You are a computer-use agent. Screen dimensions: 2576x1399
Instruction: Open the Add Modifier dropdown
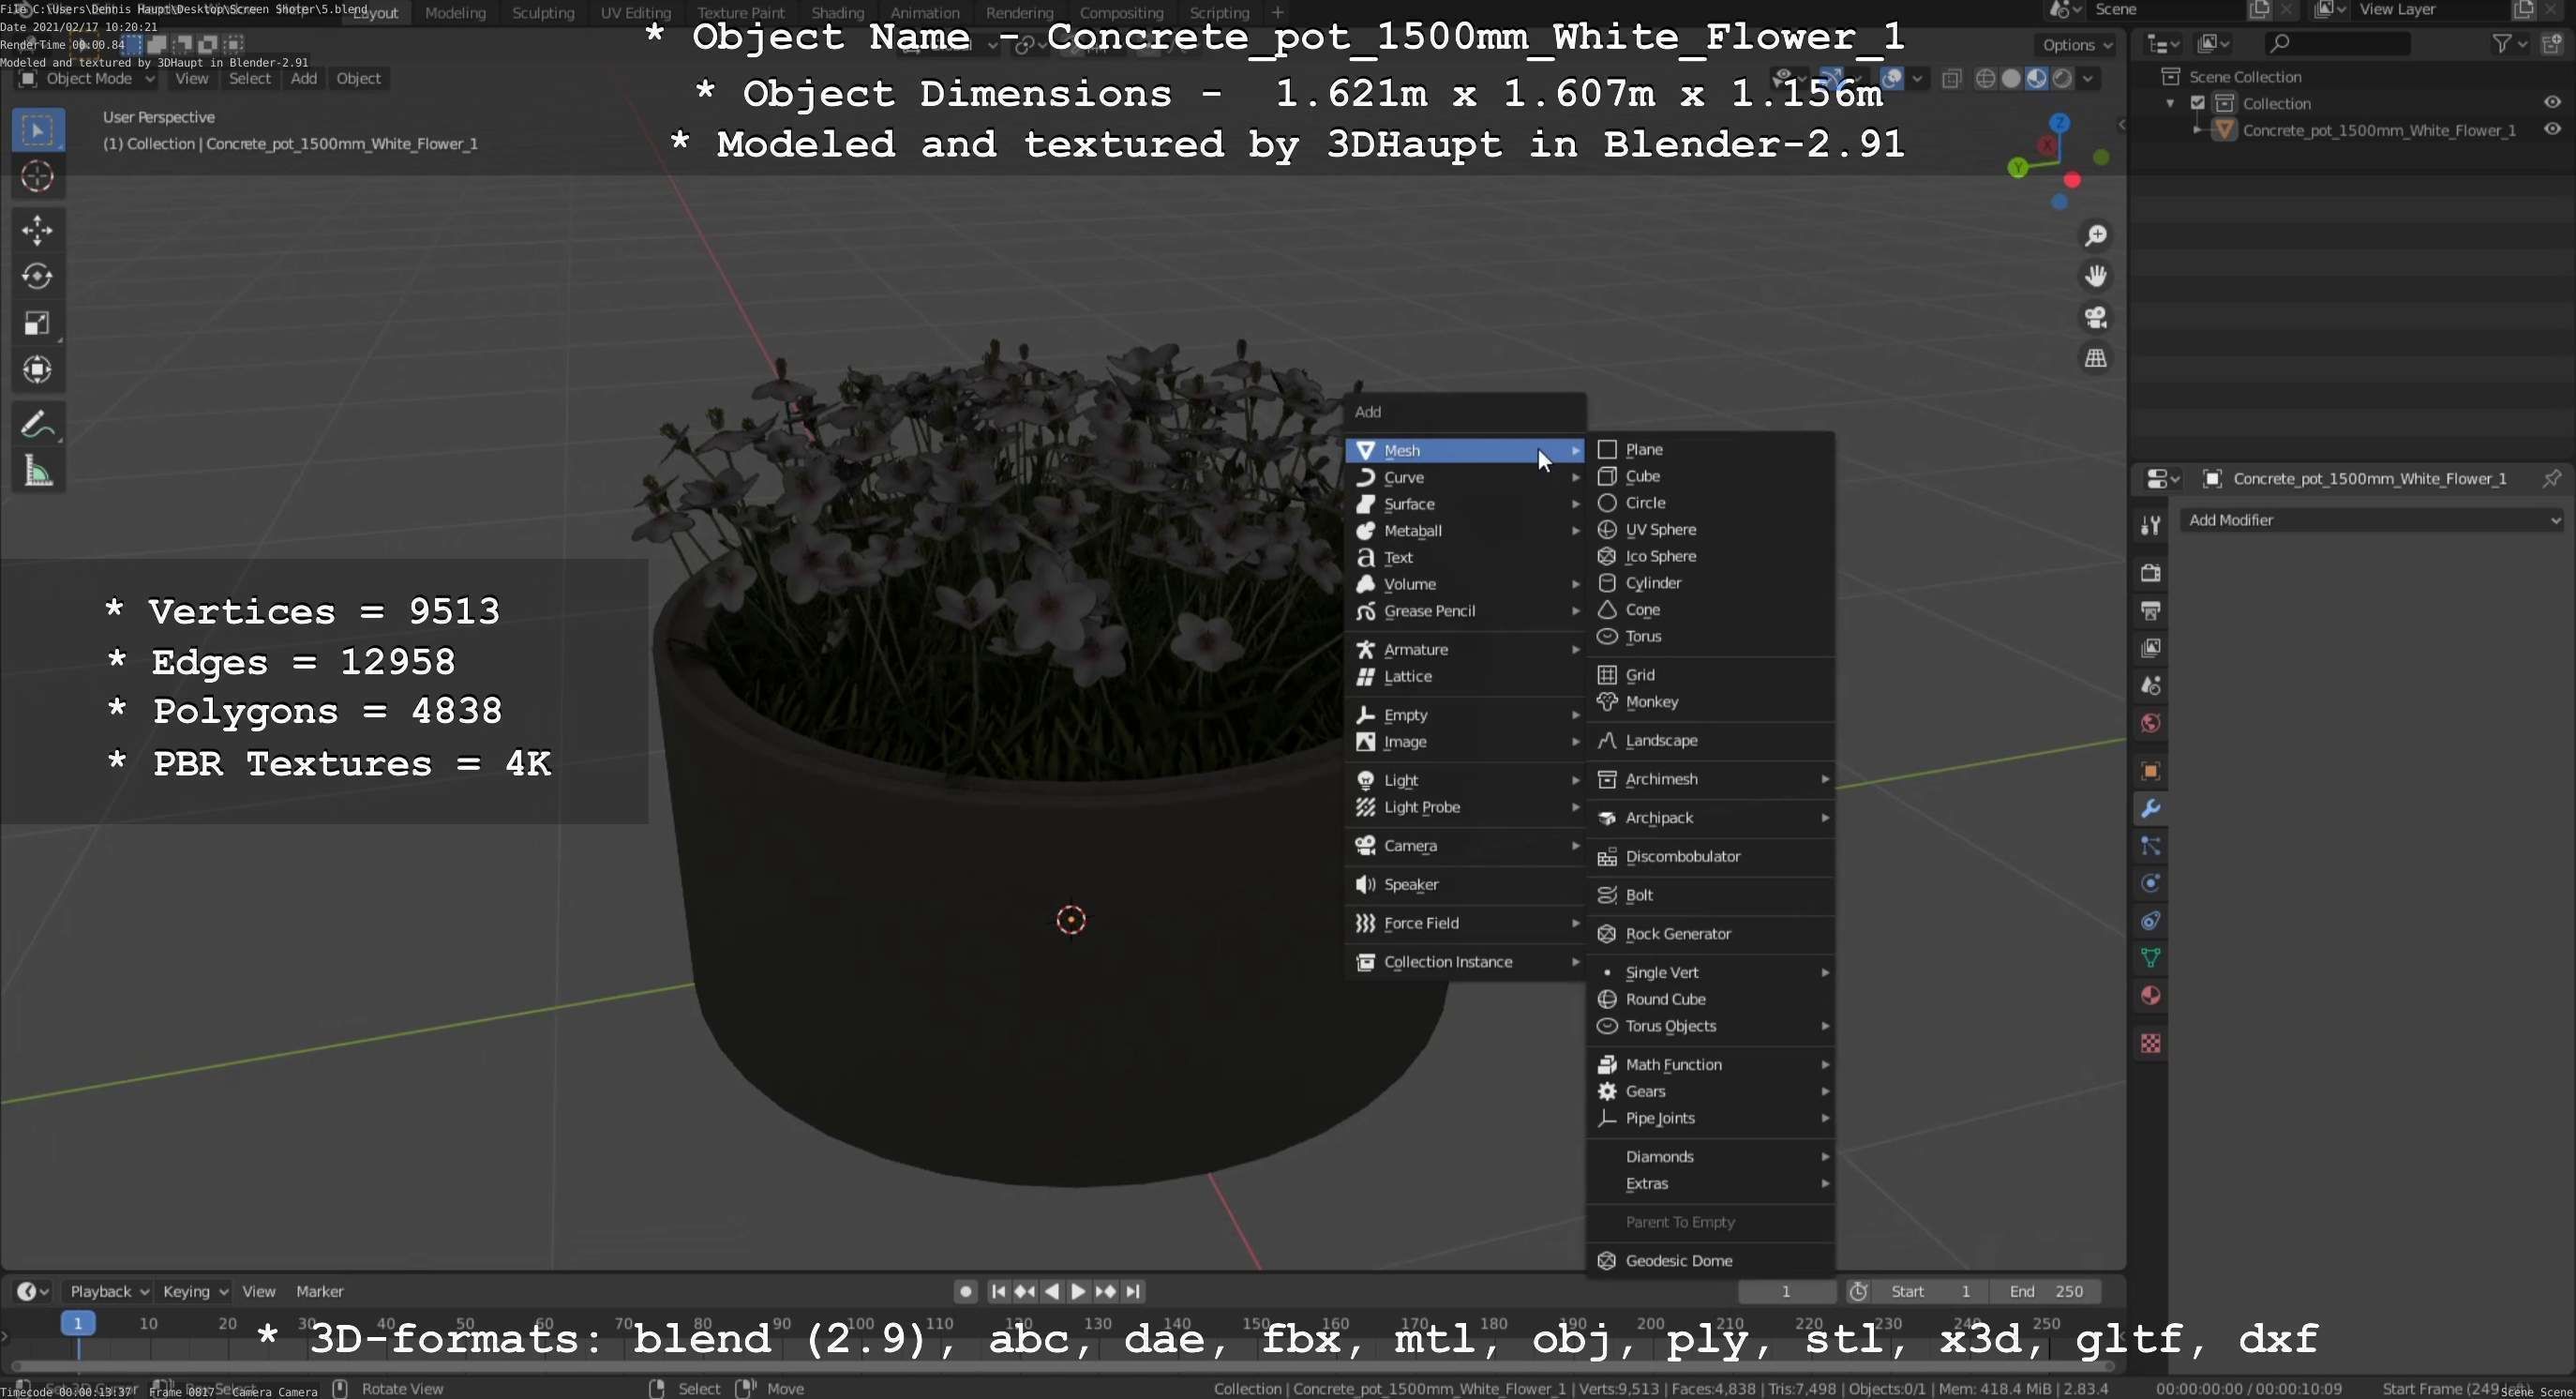pyautogui.click(x=2372, y=520)
